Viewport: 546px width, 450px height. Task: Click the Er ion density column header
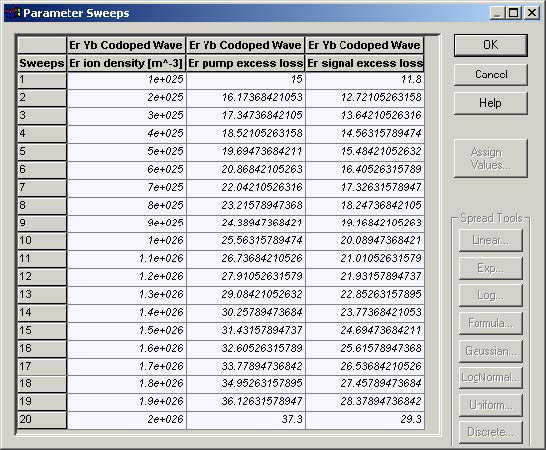(x=126, y=63)
